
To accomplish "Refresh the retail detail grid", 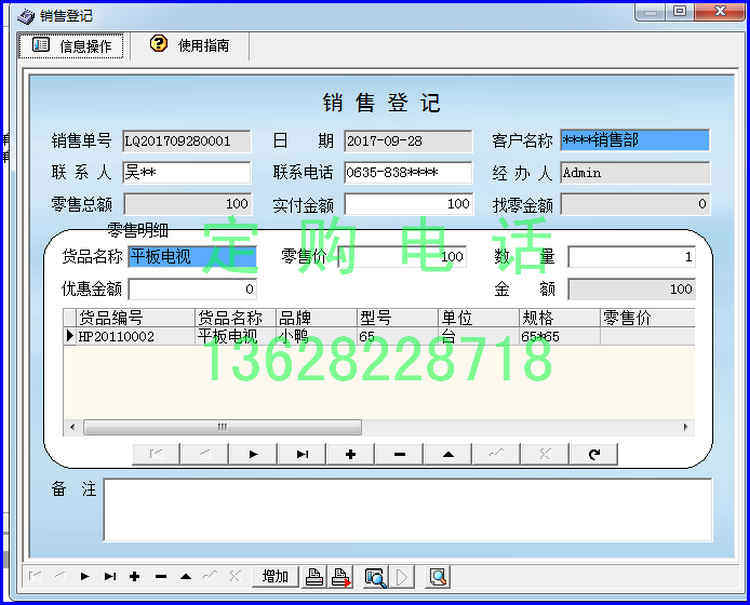I will [x=594, y=454].
